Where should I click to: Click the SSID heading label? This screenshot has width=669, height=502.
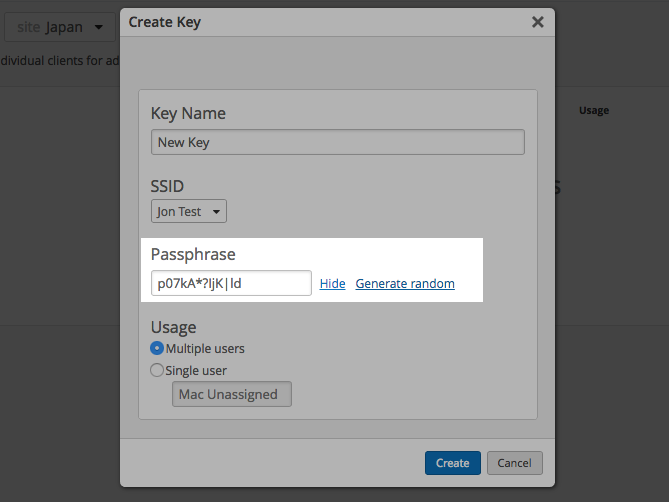tap(167, 186)
